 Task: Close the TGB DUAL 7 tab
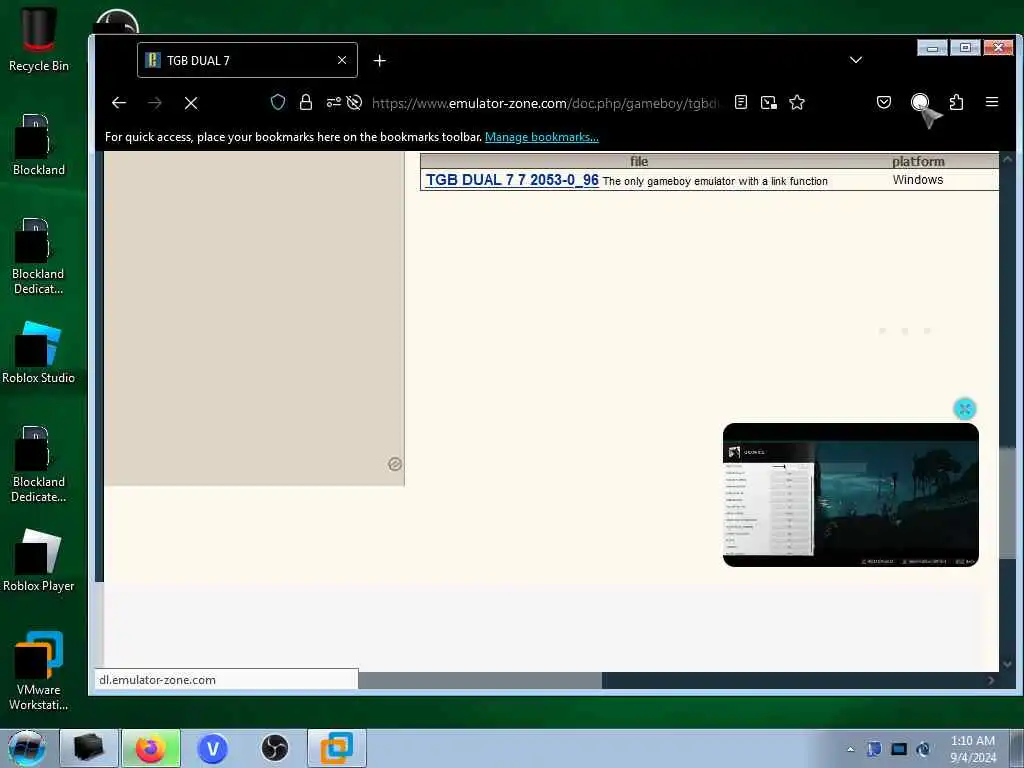point(342,60)
